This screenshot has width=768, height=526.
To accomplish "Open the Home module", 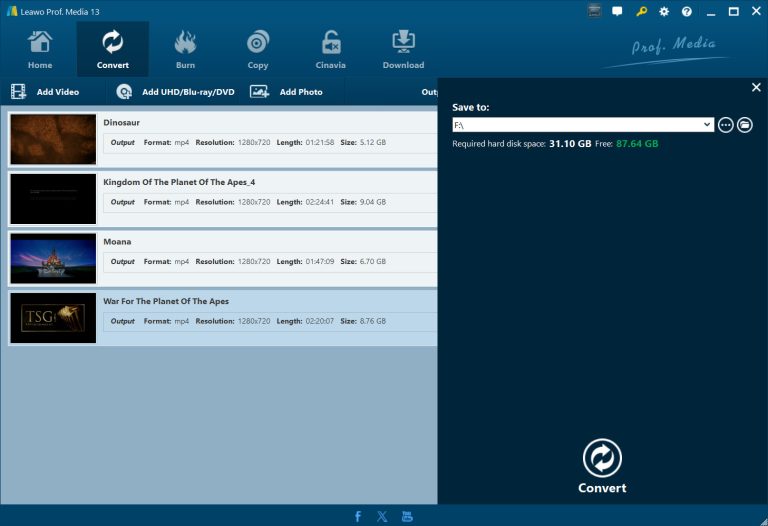I will coord(40,49).
